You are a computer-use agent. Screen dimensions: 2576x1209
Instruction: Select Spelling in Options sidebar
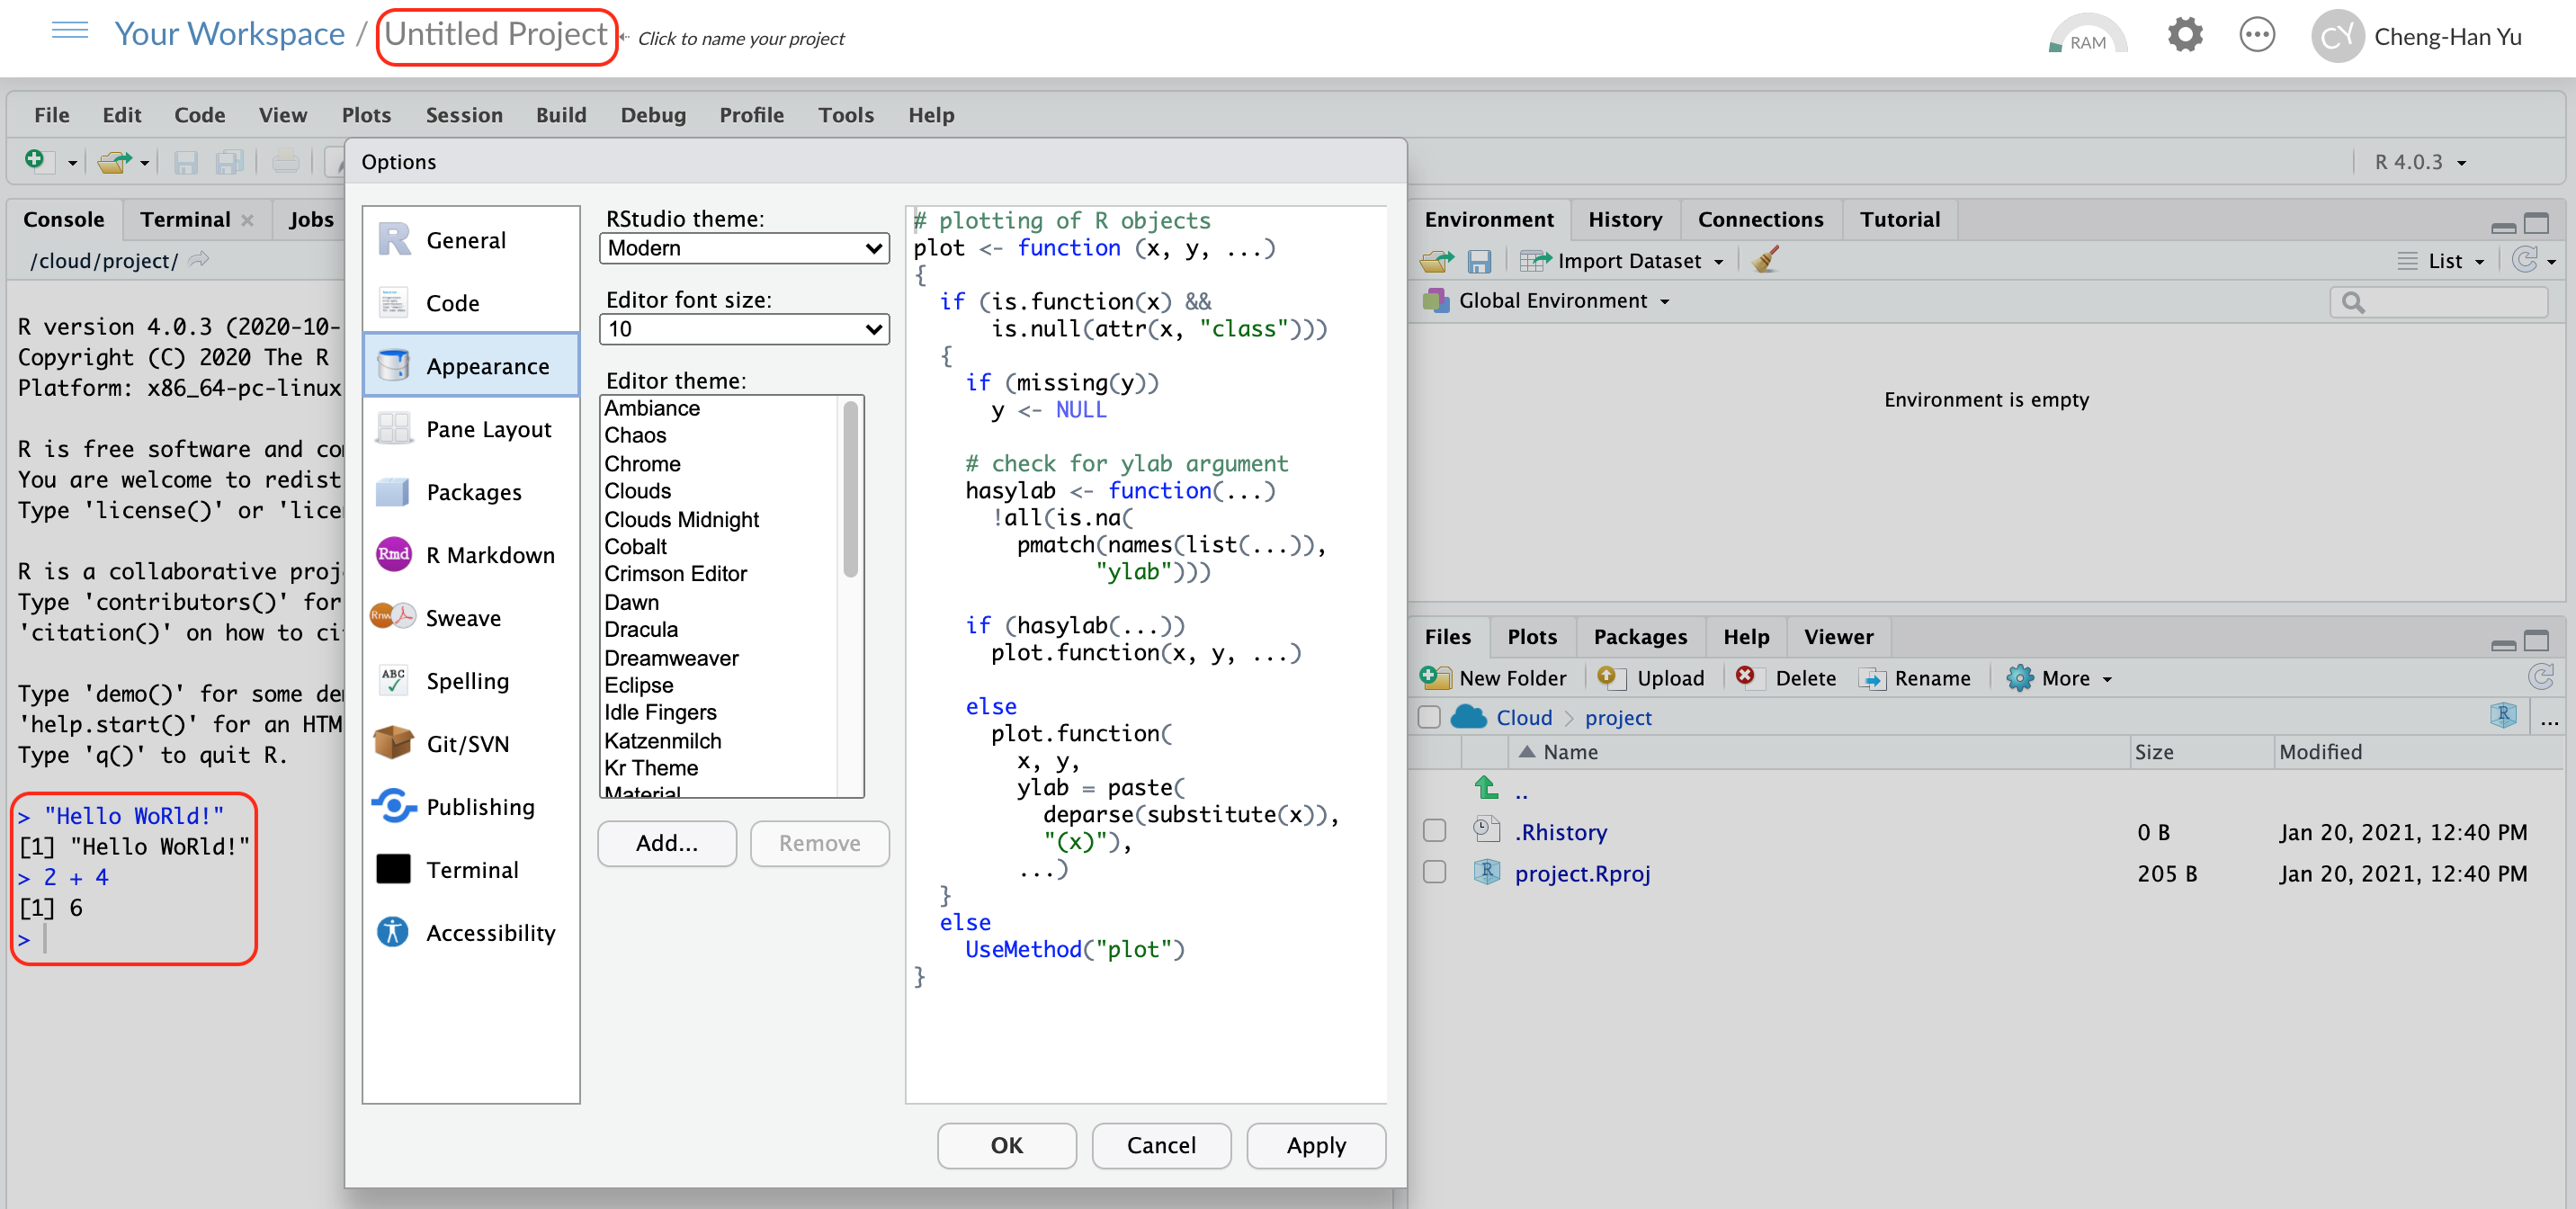pyautogui.click(x=471, y=681)
